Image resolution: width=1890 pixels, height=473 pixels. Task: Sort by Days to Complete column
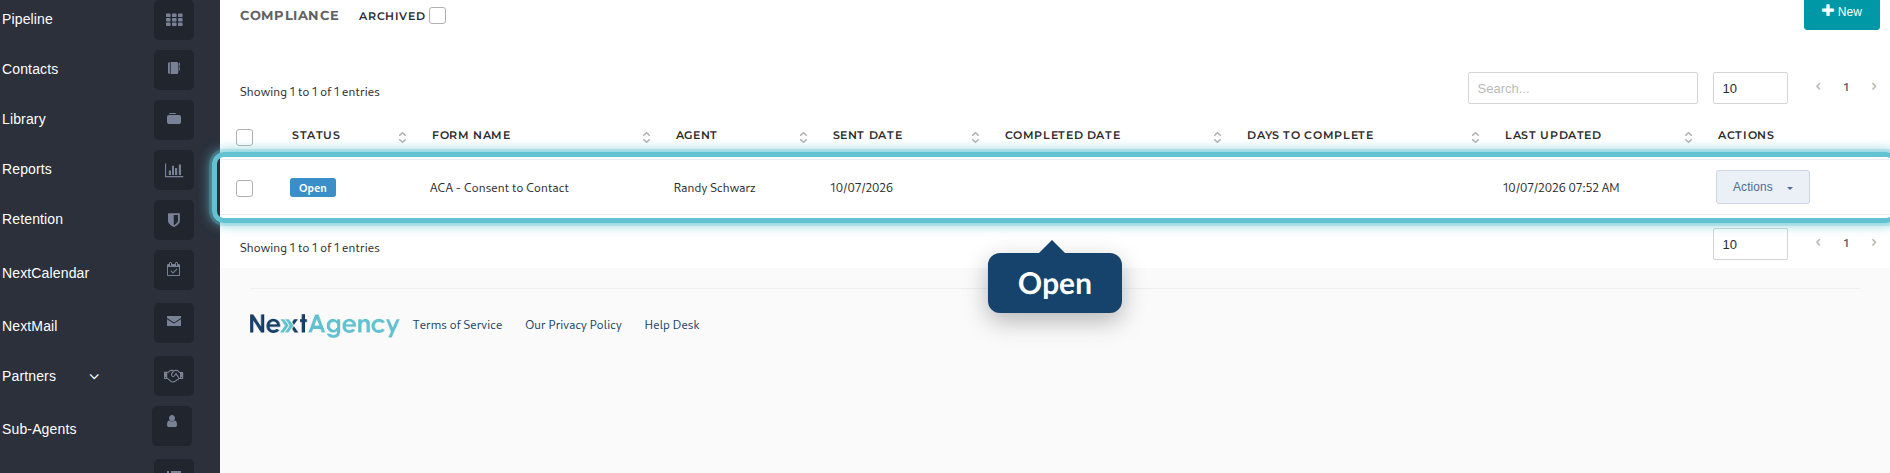pos(1475,137)
